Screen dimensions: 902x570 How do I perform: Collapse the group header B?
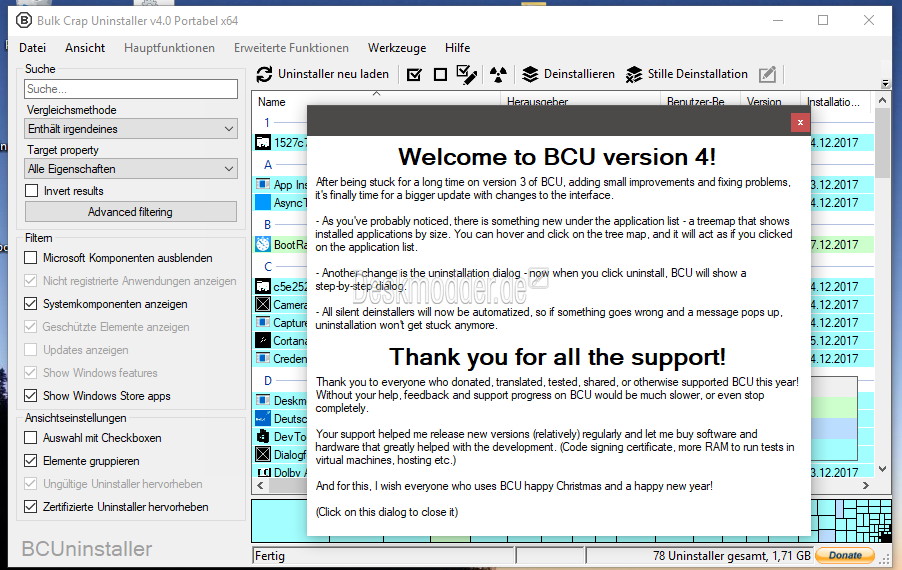267,225
